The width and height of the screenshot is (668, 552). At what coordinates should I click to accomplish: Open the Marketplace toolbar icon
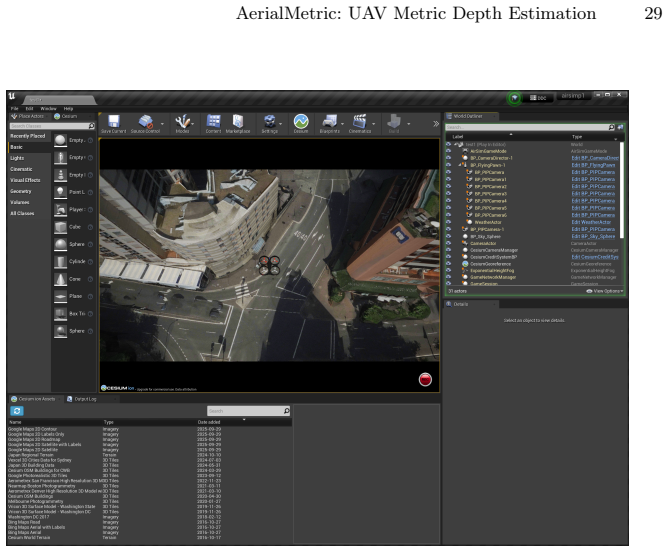[238, 122]
